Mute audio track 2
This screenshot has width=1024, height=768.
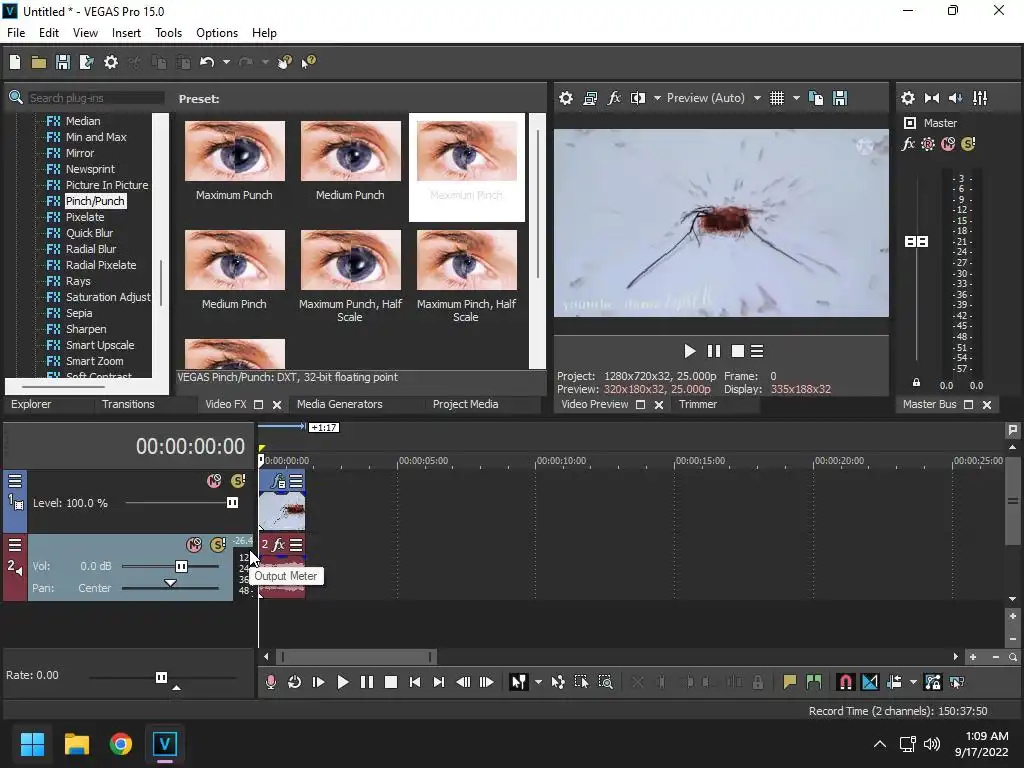(x=194, y=544)
